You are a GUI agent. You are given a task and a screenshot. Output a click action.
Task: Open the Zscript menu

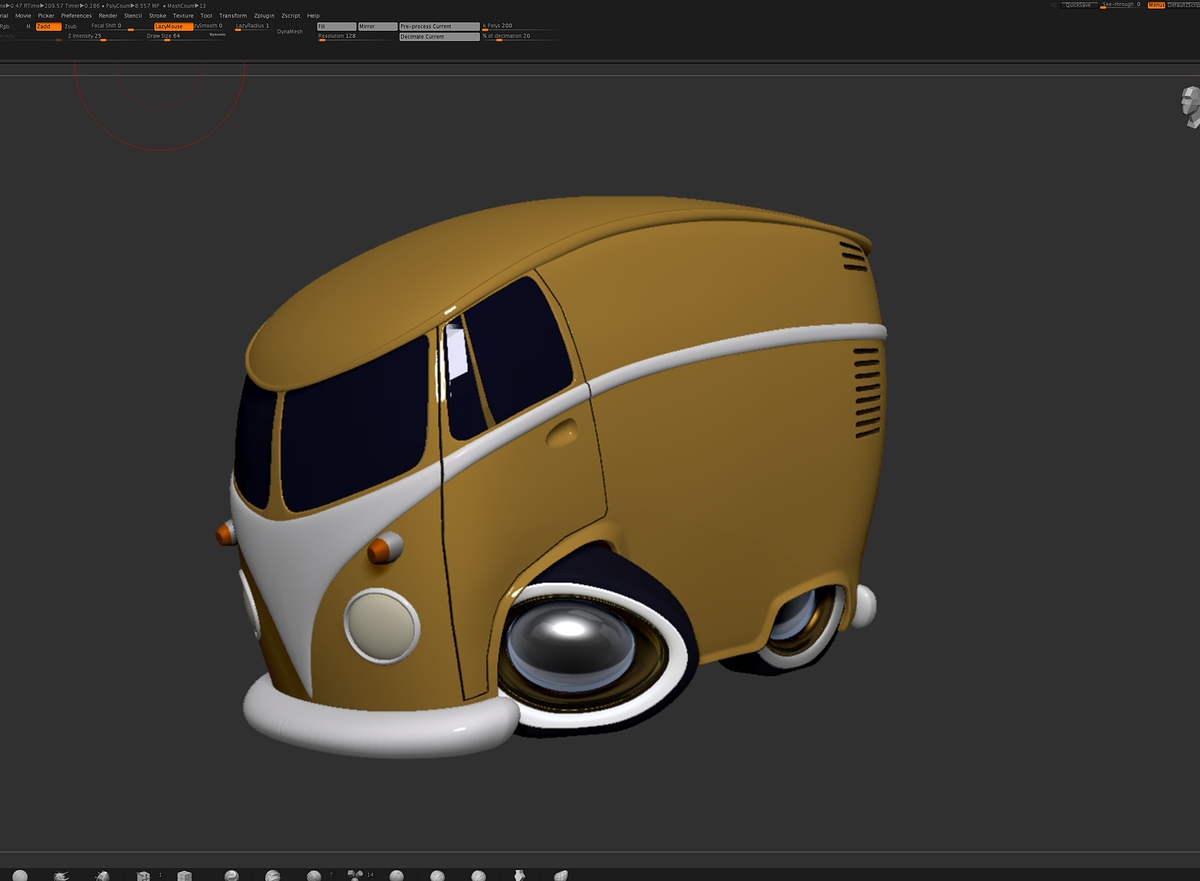291,16
